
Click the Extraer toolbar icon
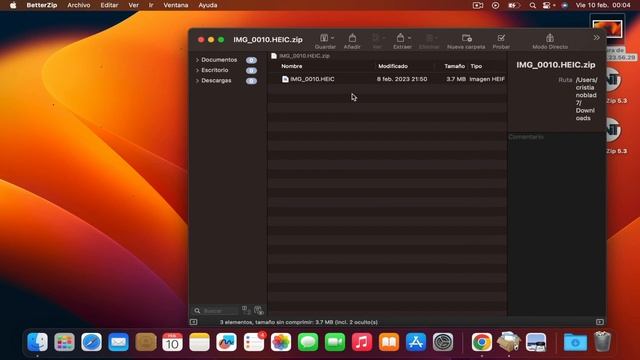(x=400, y=38)
